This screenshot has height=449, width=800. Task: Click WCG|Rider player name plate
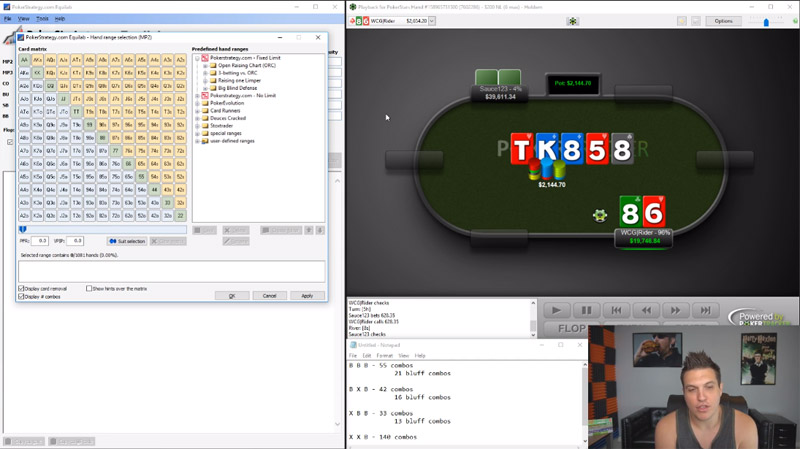(x=644, y=237)
